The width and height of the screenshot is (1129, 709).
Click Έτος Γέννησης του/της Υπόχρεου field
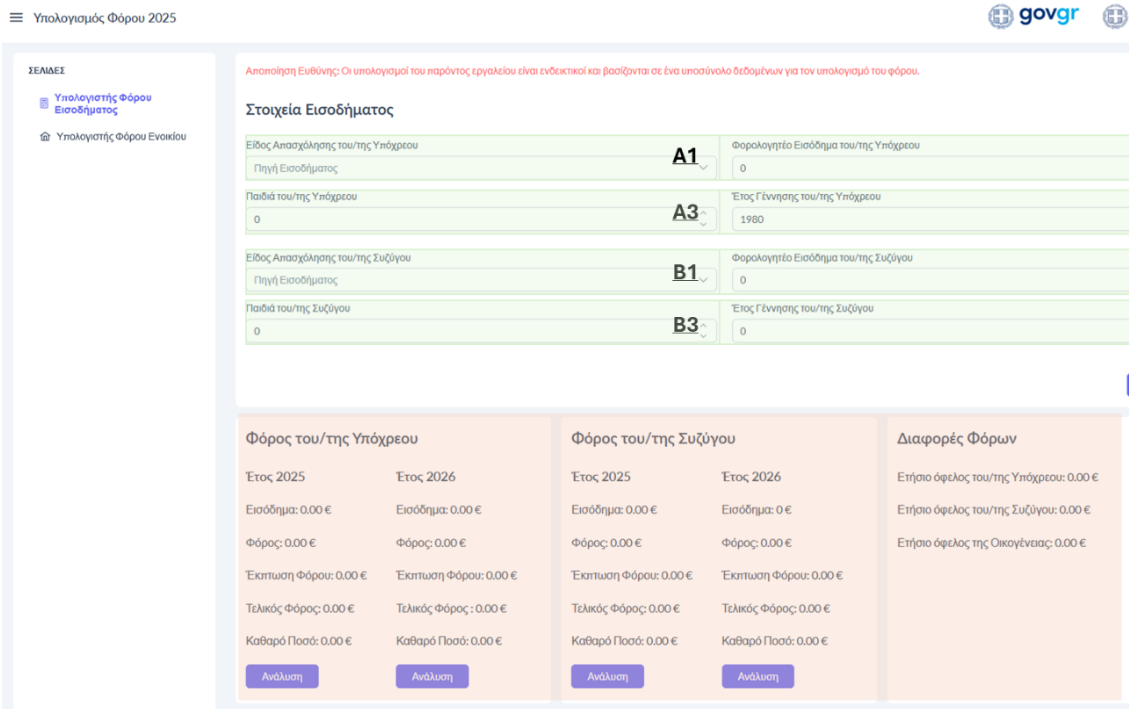point(930,218)
